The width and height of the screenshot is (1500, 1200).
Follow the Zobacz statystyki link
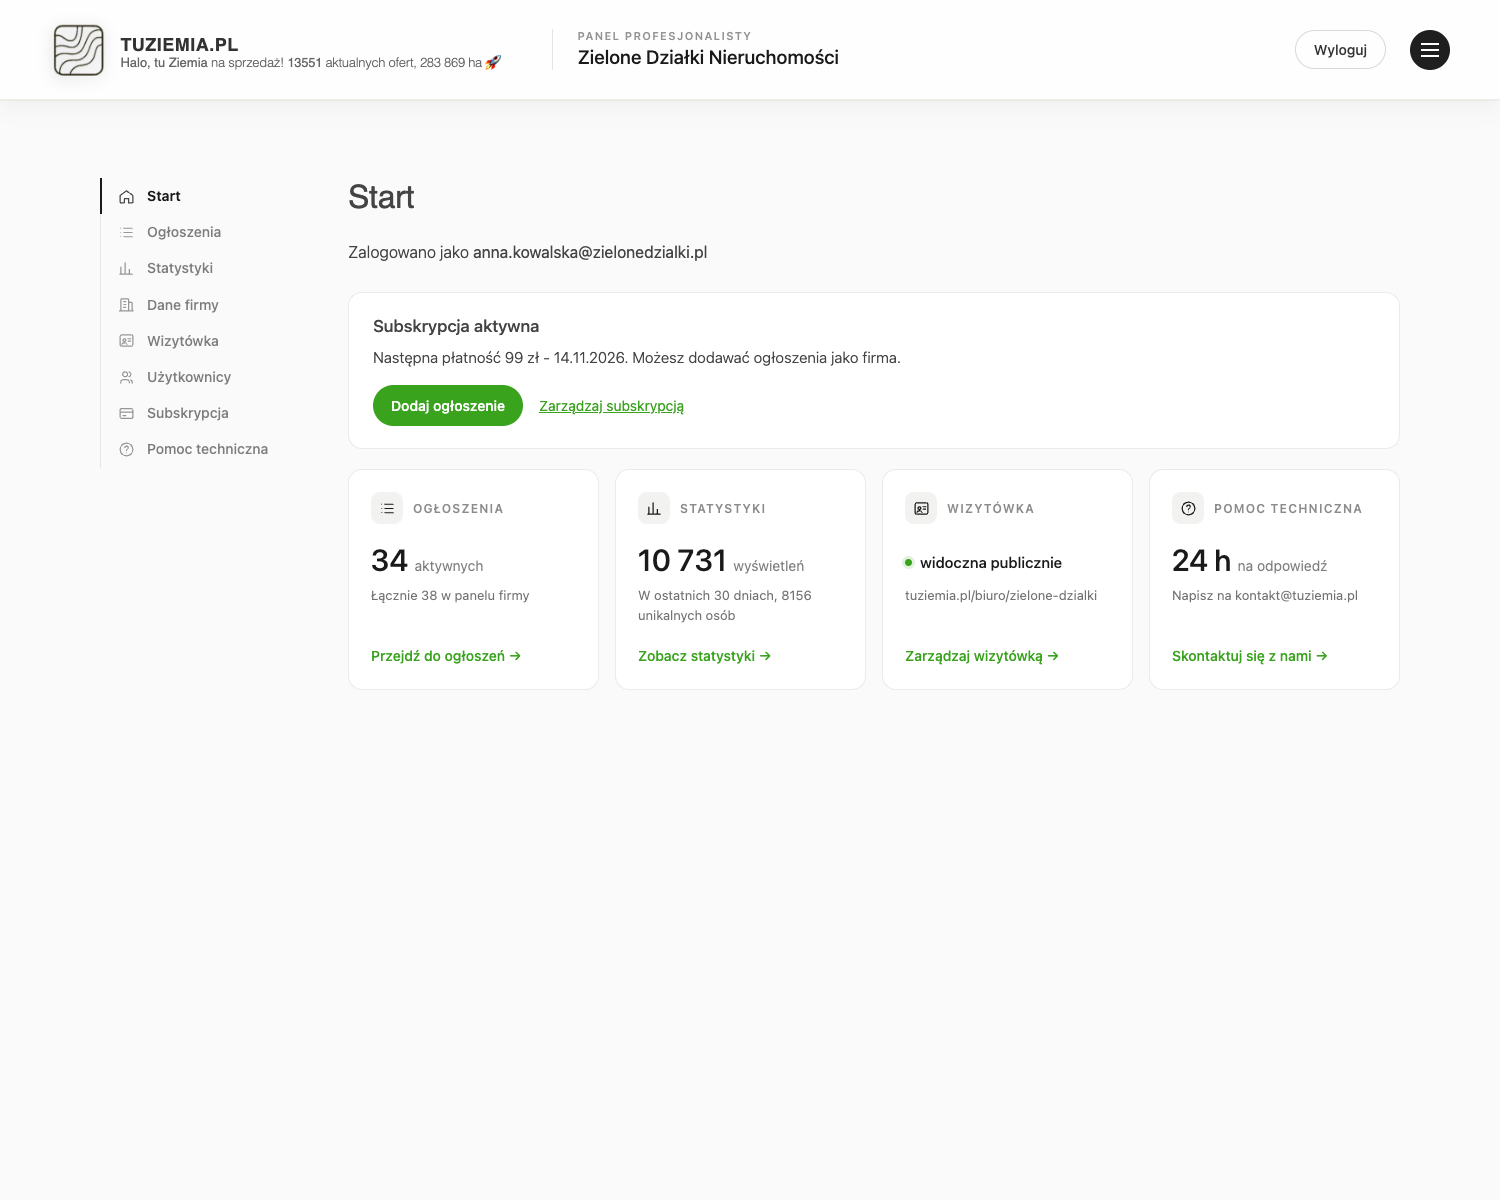[x=705, y=656]
